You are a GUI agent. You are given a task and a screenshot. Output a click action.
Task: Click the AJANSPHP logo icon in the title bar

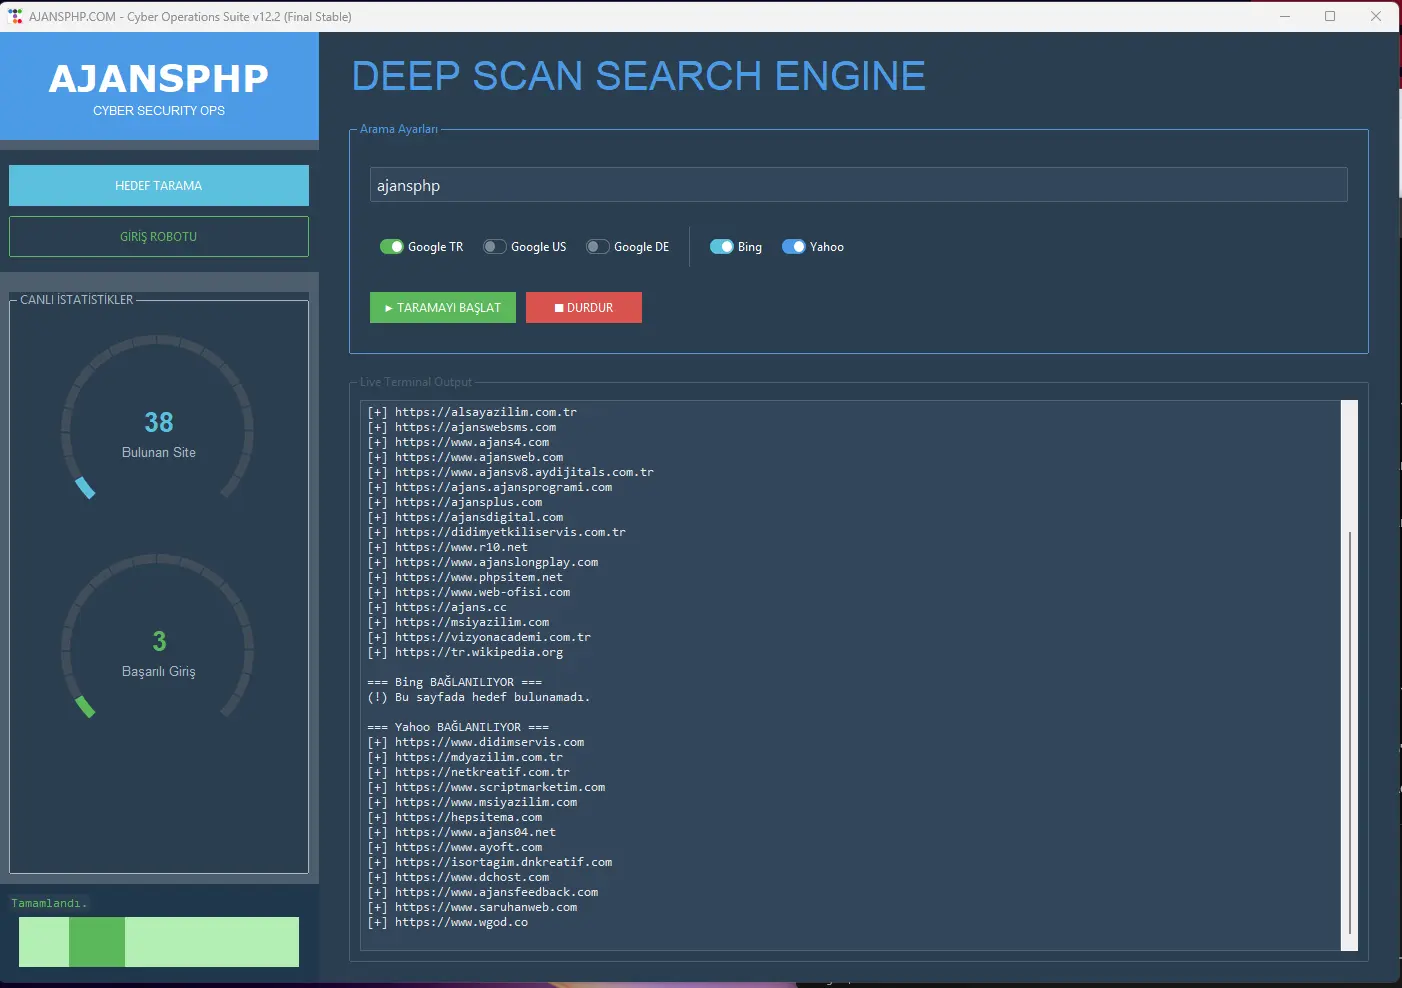pyautogui.click(x=14, y=16)
